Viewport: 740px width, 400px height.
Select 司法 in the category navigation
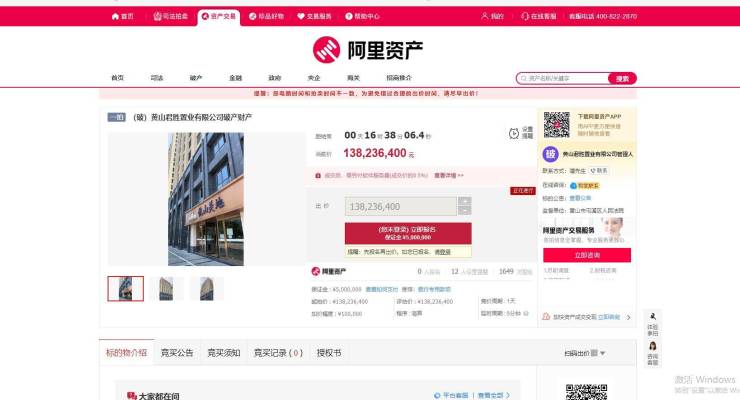click(157, 78)
